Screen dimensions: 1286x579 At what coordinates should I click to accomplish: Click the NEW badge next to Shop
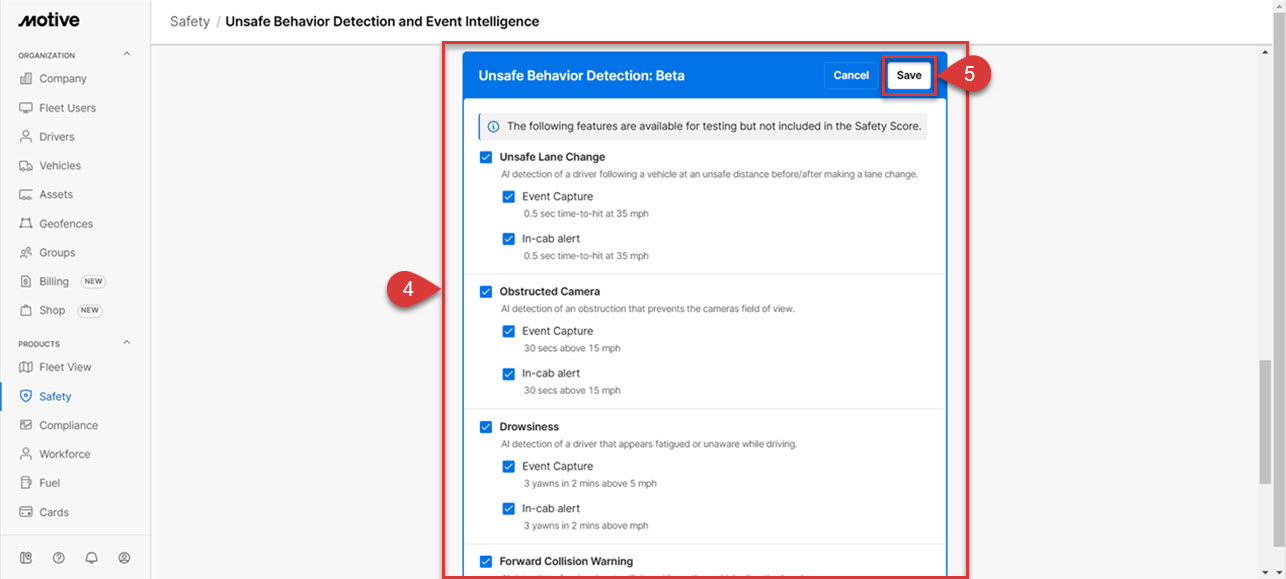pos(89,311)
